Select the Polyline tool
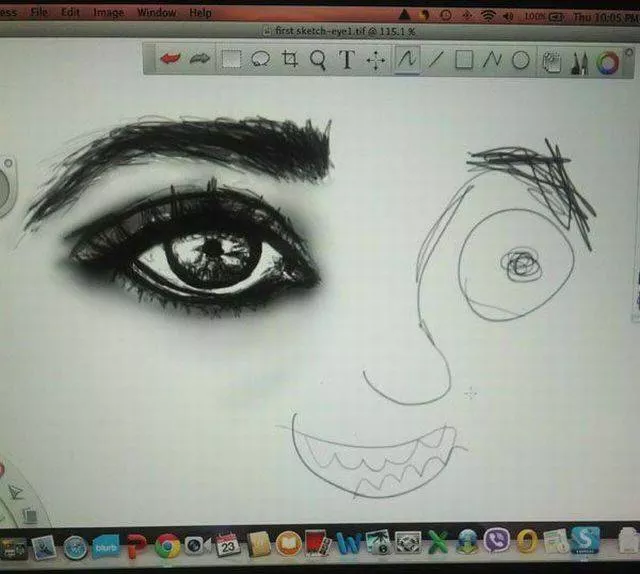 (492, 60)
